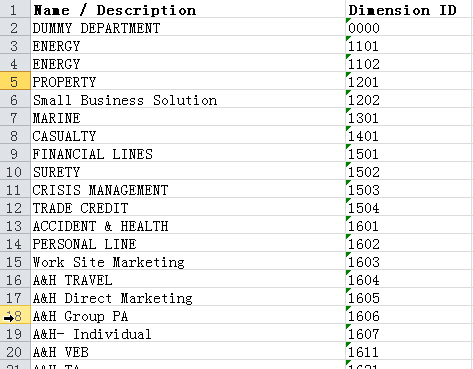The image size is (473, 369).
Task: Select row header 5
Action: point(15,82)
